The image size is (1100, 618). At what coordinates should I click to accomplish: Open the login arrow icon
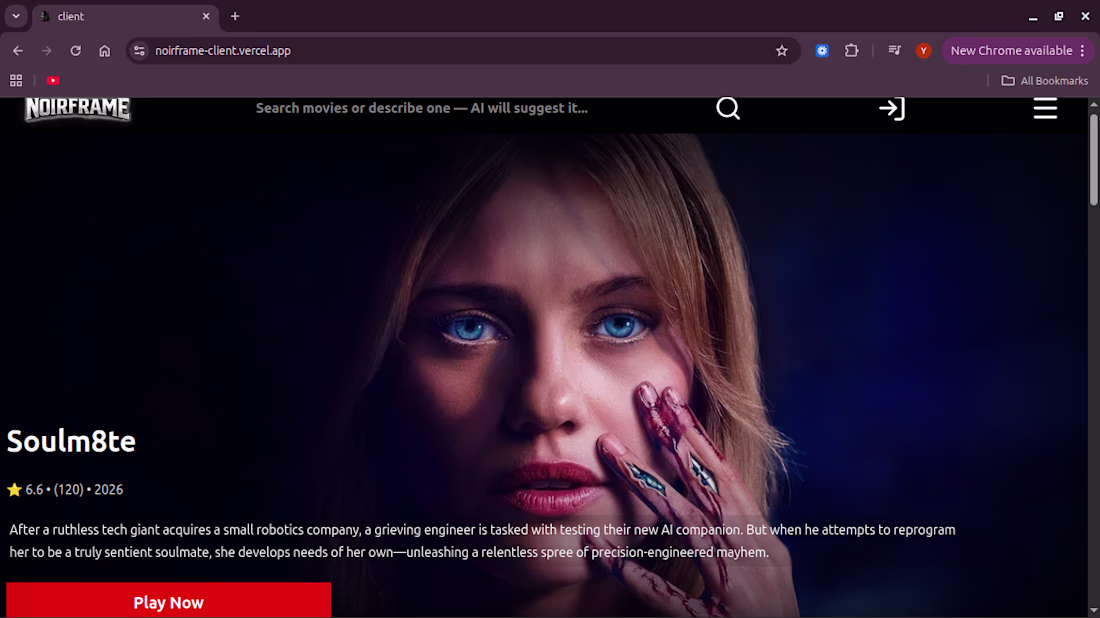(892, 109)
